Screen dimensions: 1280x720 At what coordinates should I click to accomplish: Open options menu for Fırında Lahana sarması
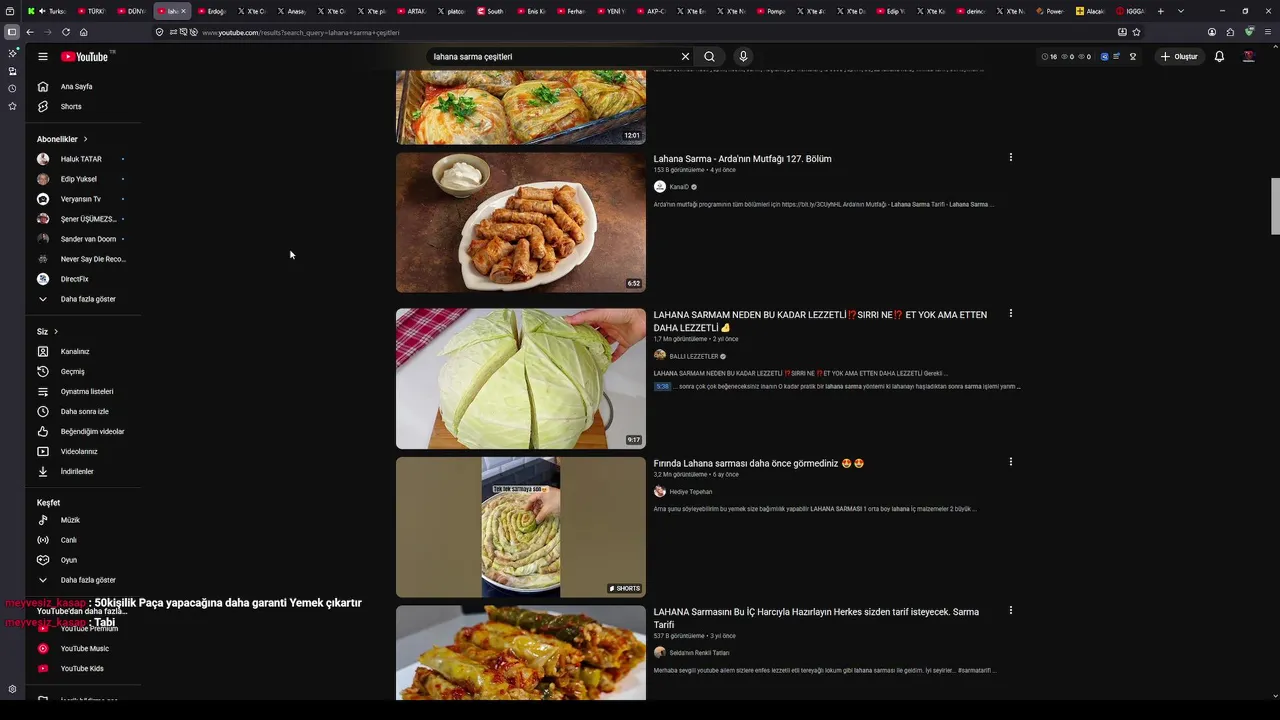coord(1011,462)
